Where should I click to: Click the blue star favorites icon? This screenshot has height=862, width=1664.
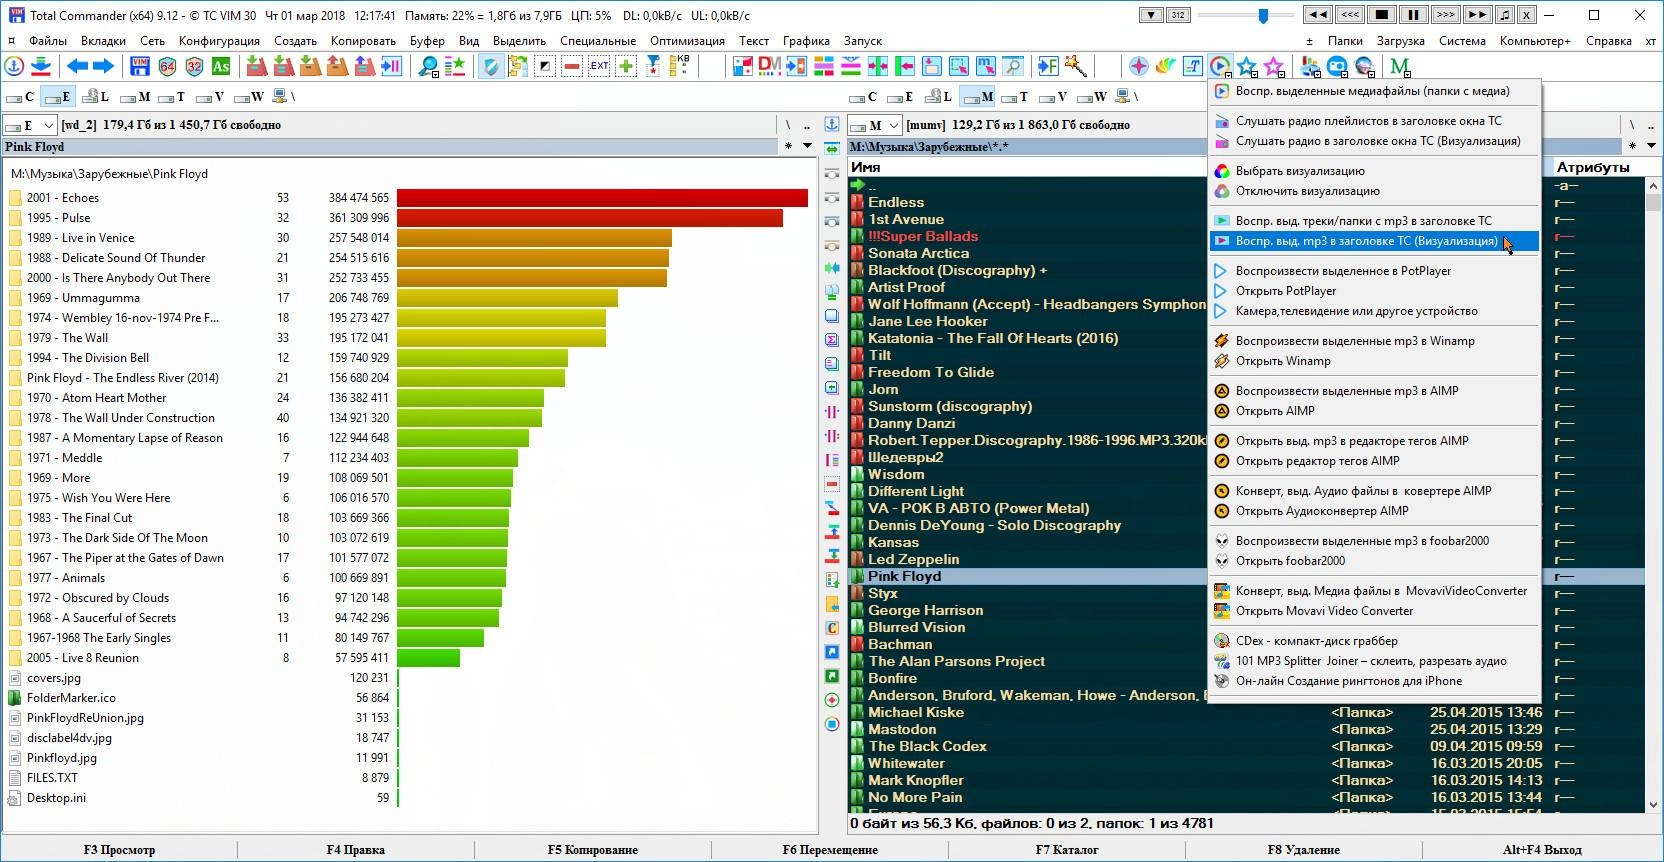coord(1247,67)
